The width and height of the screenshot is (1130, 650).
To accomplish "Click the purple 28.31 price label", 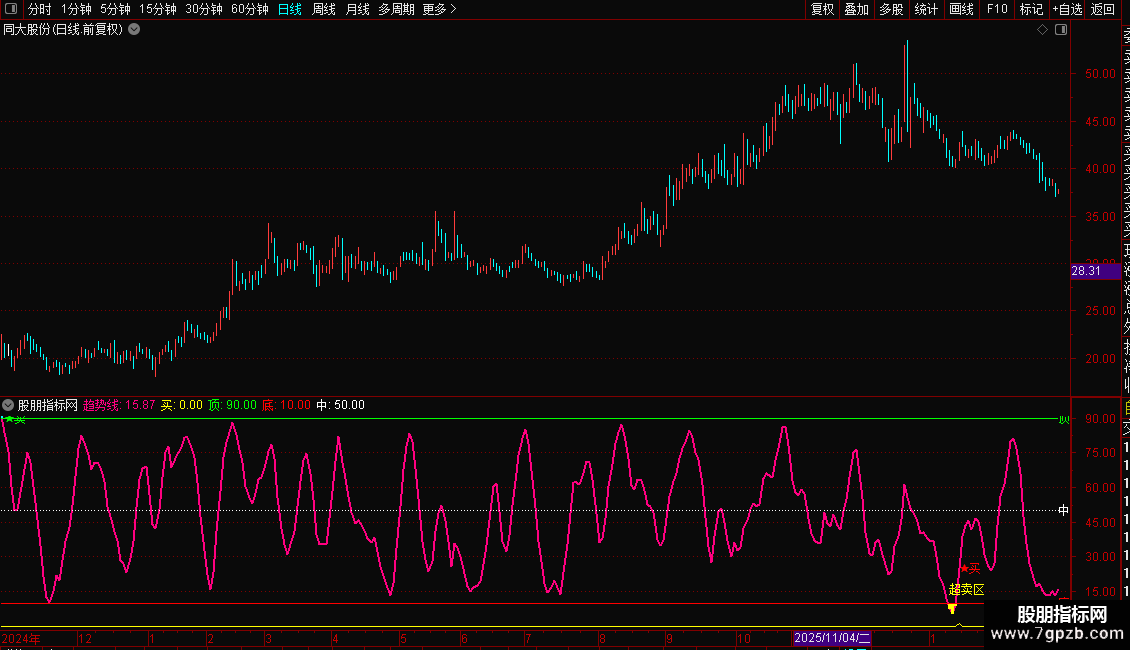I will click(1086, 271).
